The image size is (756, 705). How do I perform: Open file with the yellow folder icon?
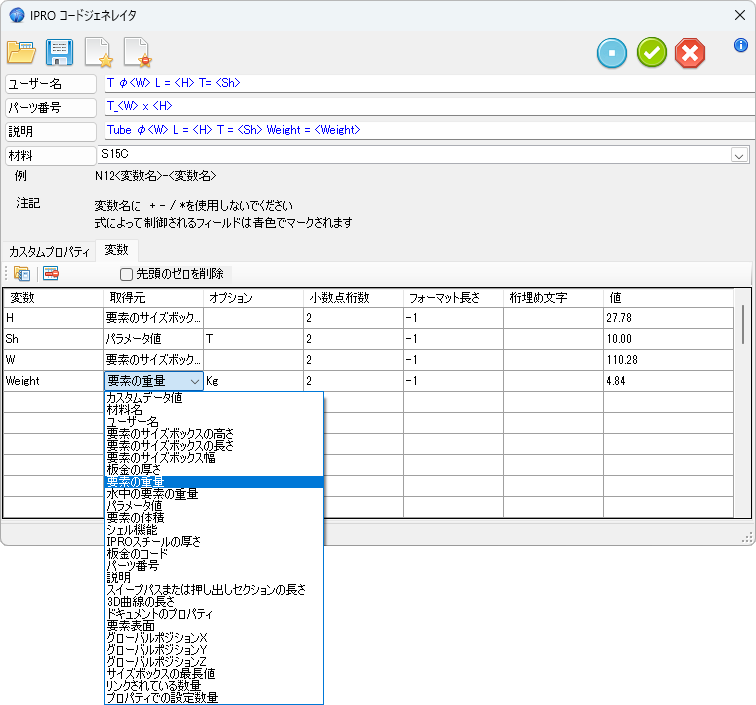coord(21,52)
